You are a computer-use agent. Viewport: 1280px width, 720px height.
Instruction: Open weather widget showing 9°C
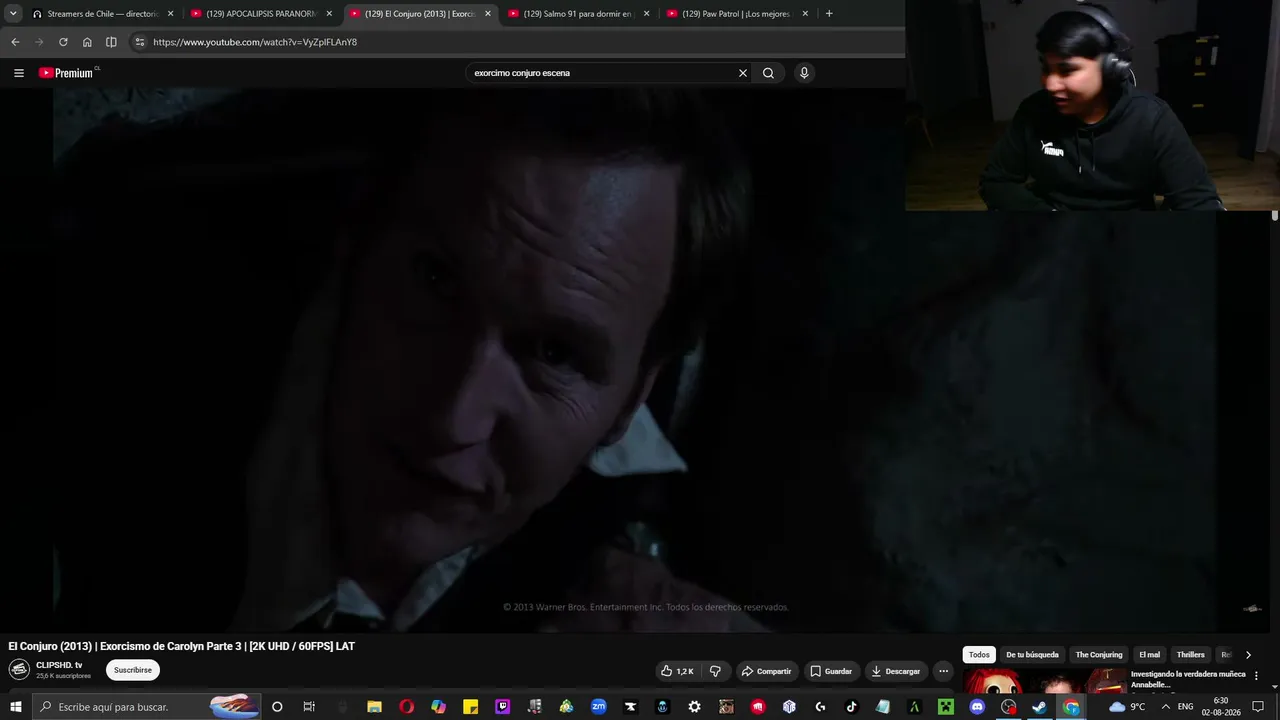[1128, 707]
